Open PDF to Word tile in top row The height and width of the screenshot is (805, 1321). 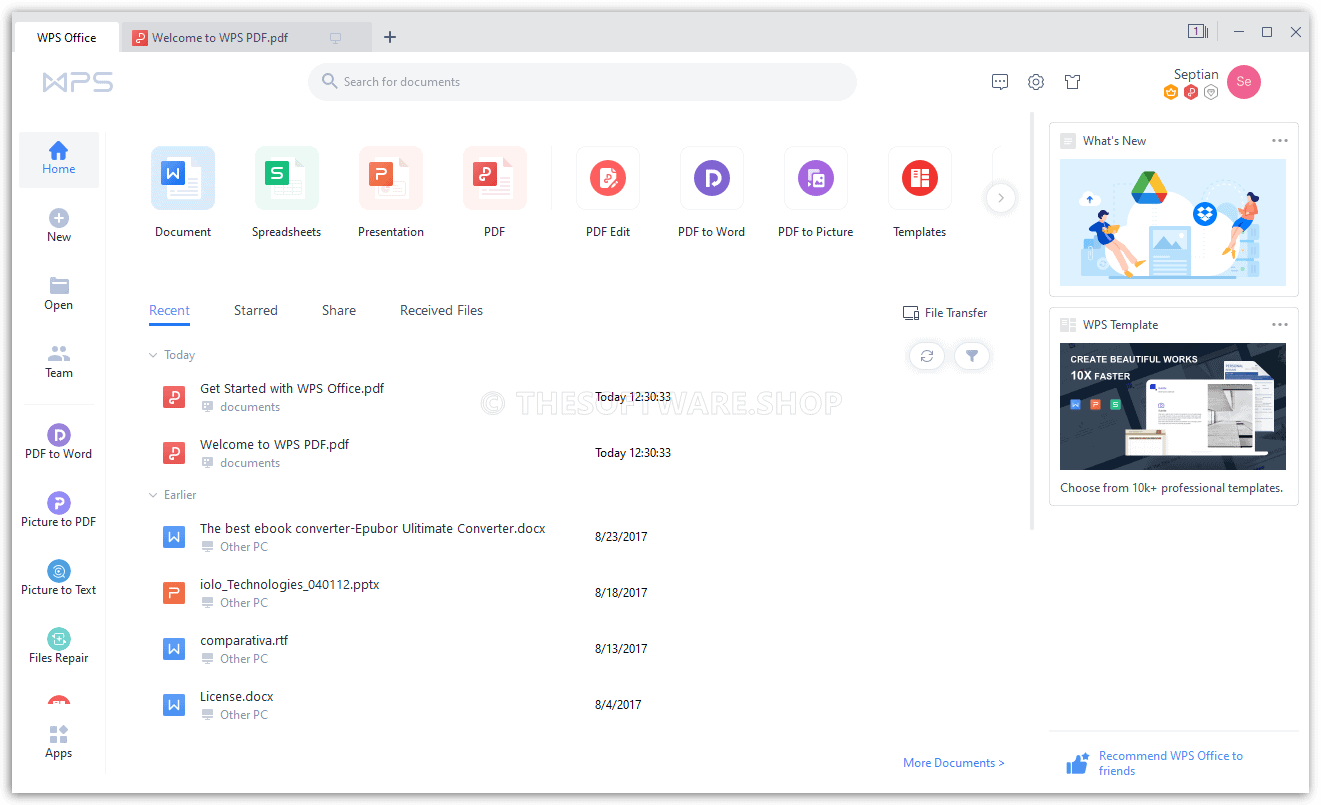[712, 192]
